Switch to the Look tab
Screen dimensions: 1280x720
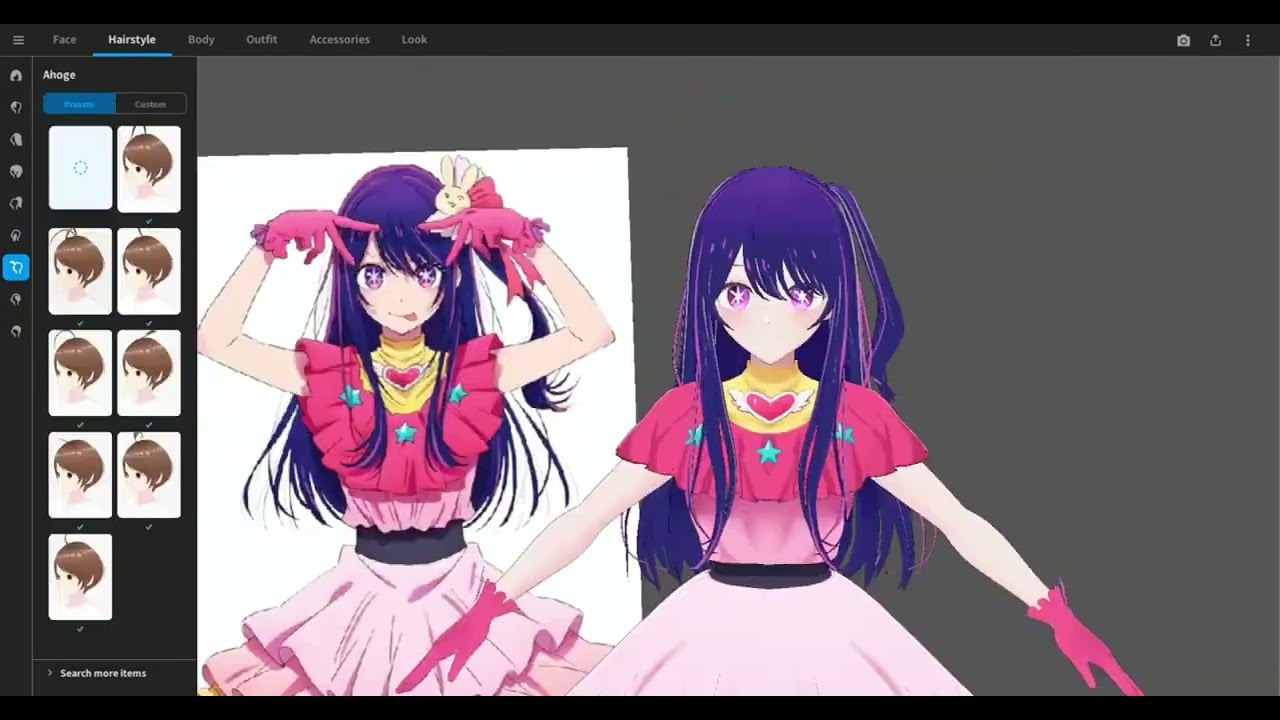pos(414,39)
